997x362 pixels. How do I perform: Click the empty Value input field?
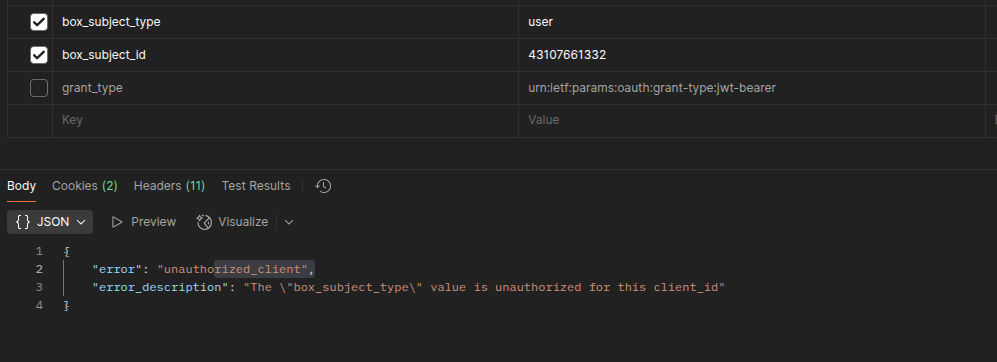(752, 120)
